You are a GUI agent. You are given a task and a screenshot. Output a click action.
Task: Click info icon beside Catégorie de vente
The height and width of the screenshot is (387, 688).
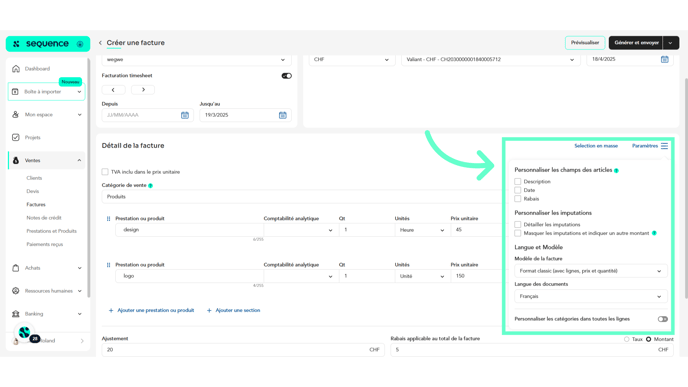tap(150, 186)
